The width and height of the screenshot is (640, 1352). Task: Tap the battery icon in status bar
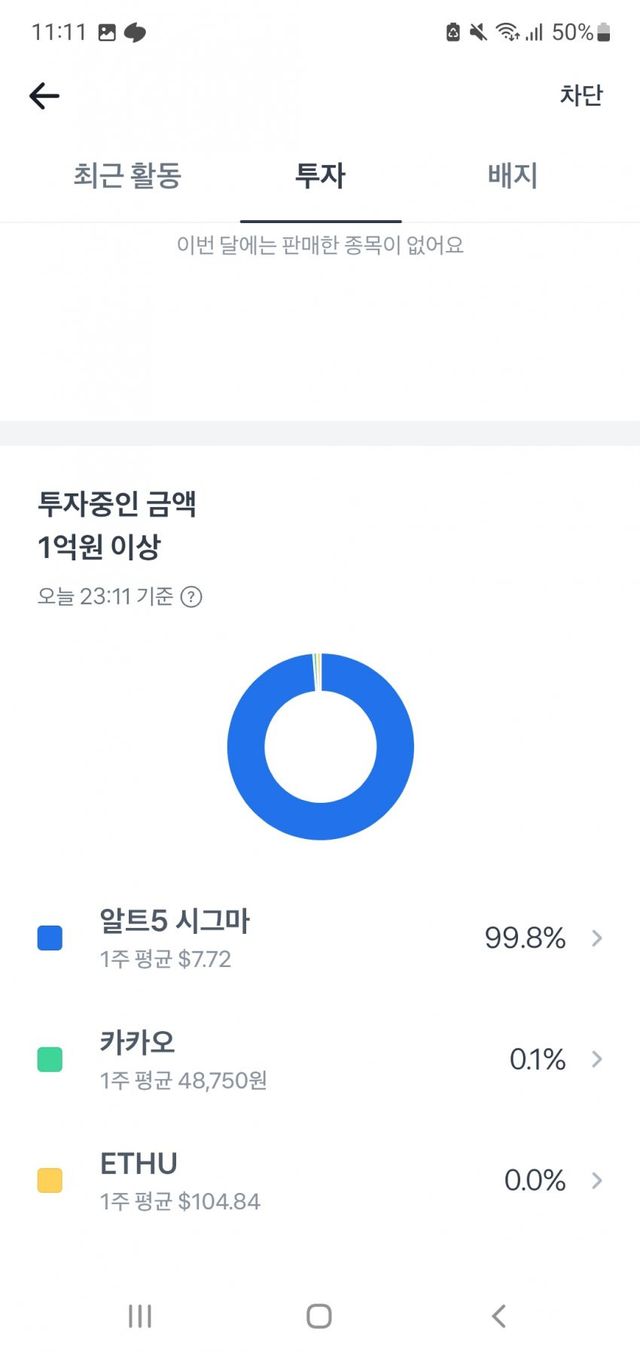coord(603,32)
